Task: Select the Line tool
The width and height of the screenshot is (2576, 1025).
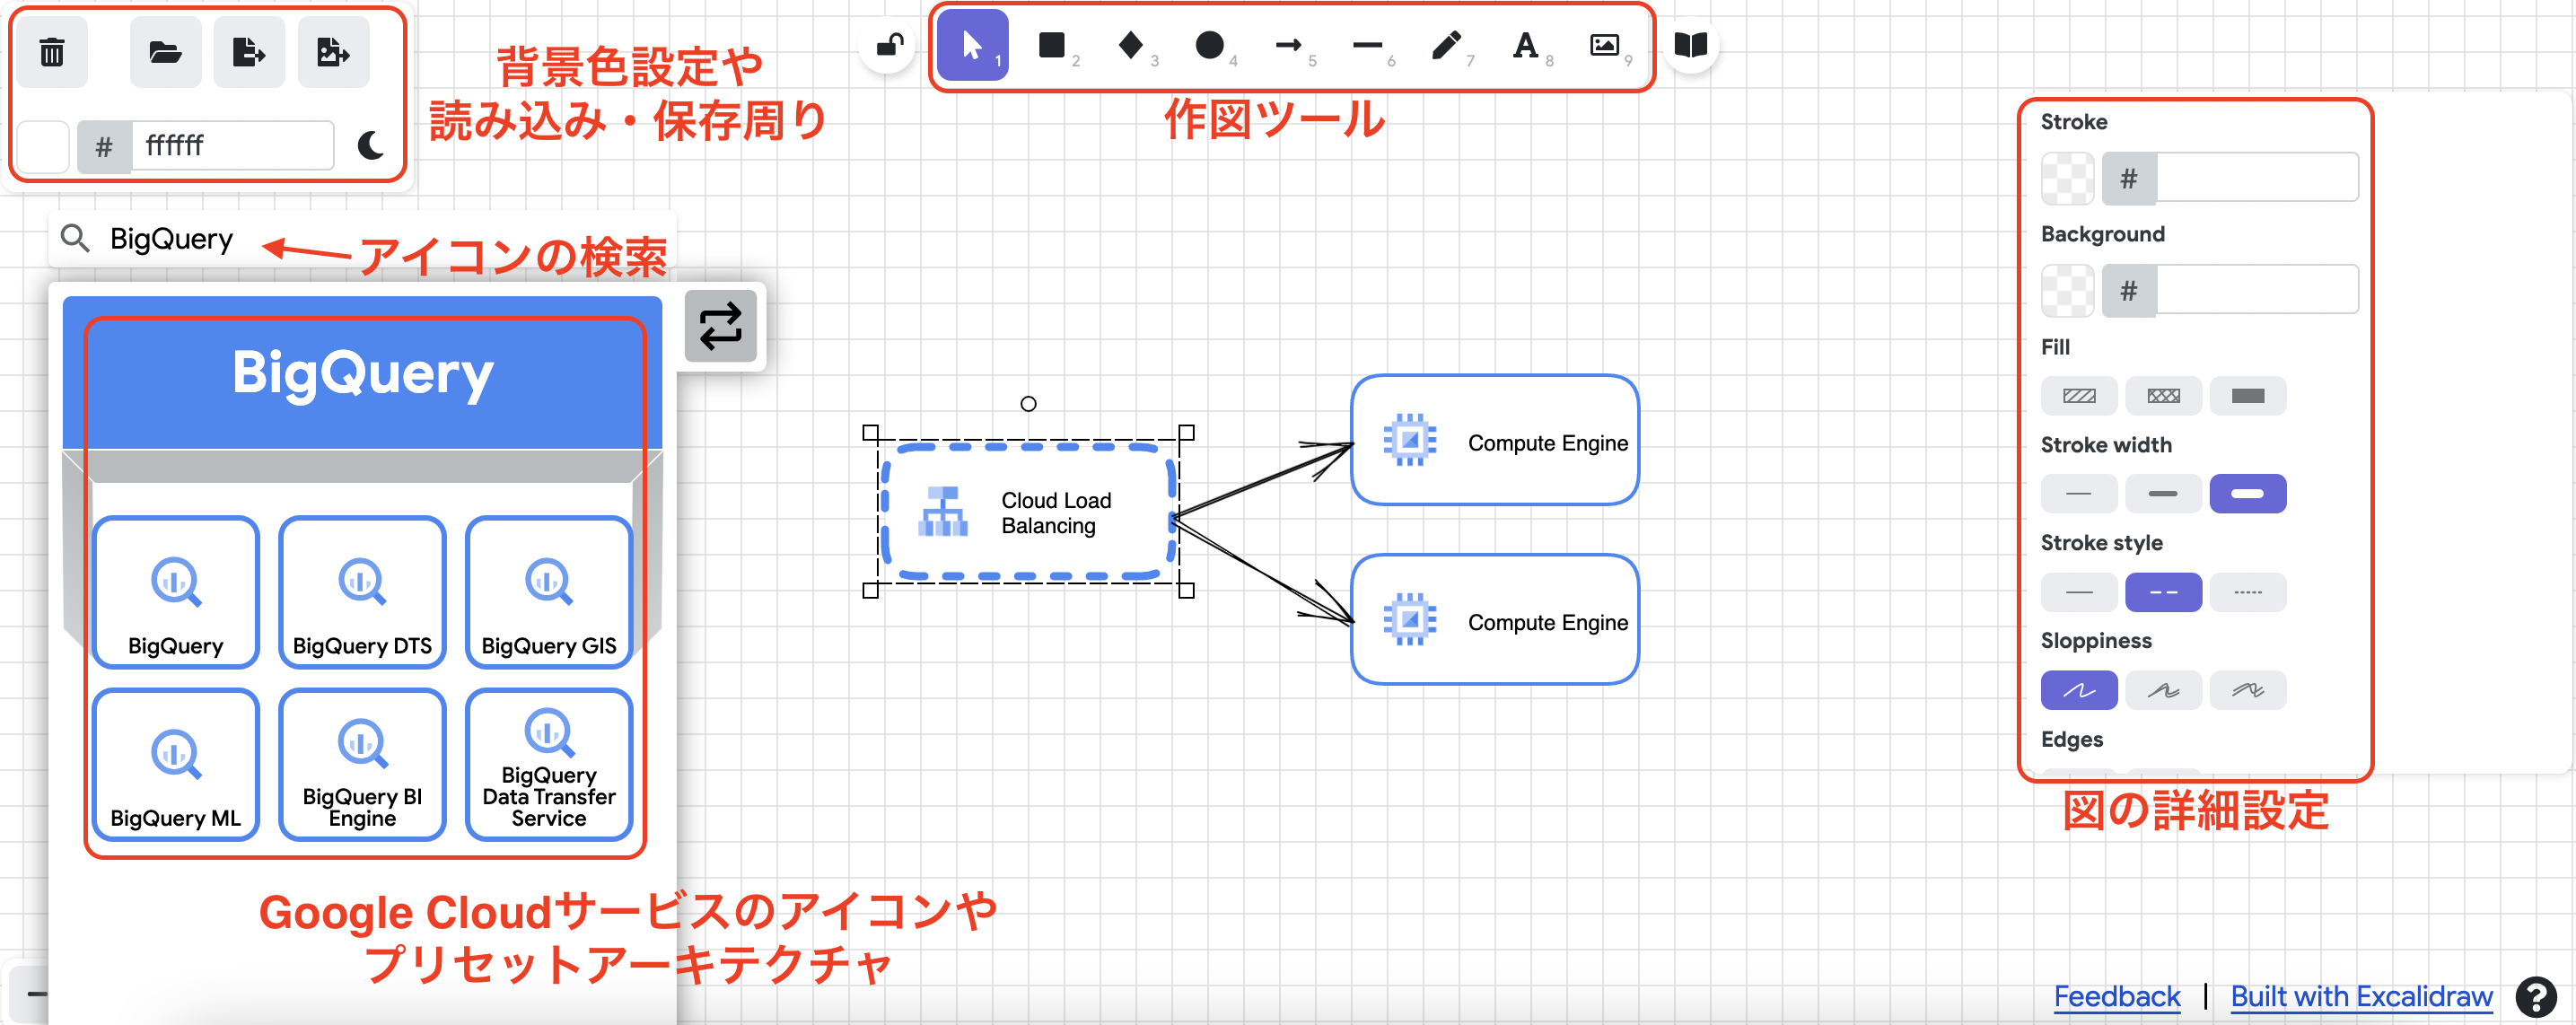Action: tap(1367, 46)
